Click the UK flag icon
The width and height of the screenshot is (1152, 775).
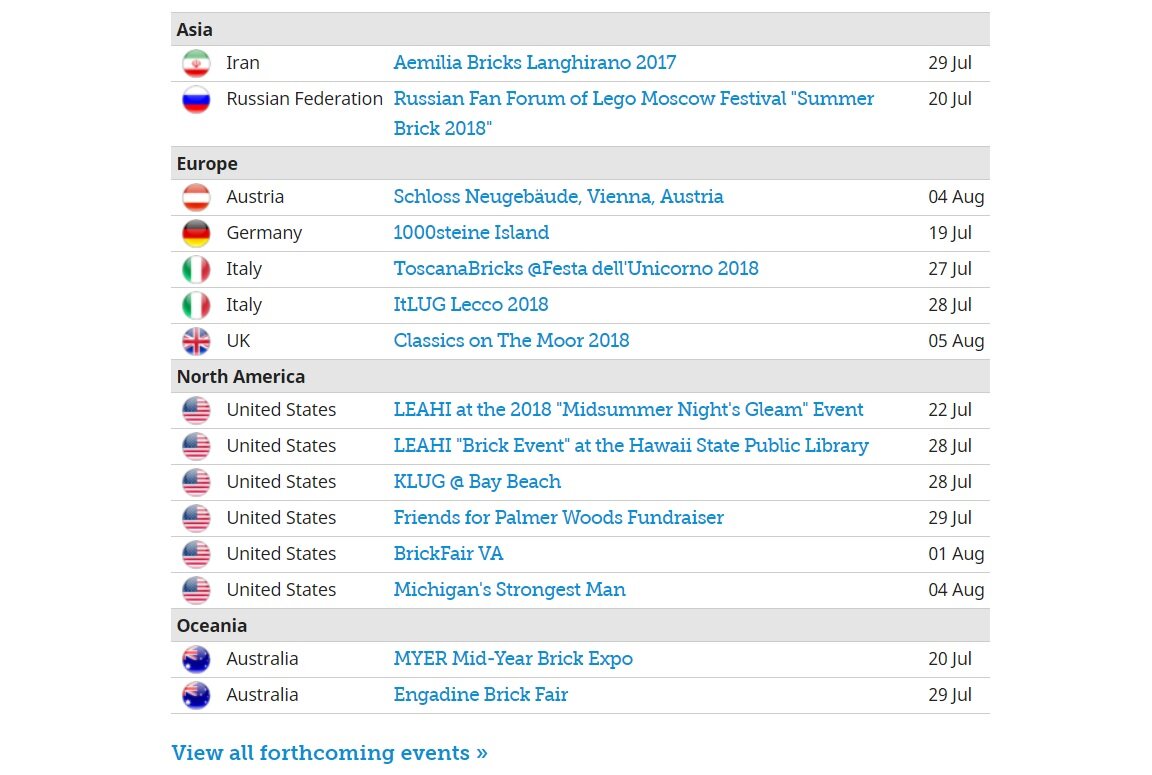(196, 342)
